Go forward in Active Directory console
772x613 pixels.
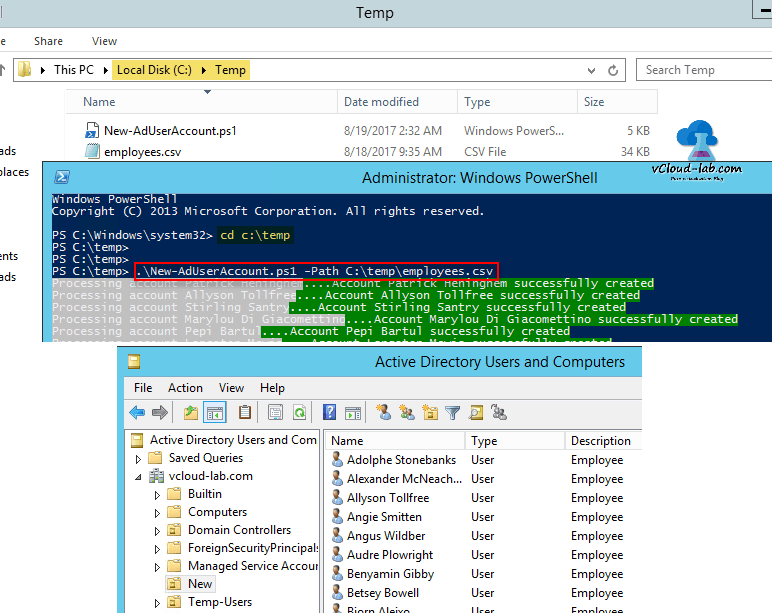click(160, 412)
